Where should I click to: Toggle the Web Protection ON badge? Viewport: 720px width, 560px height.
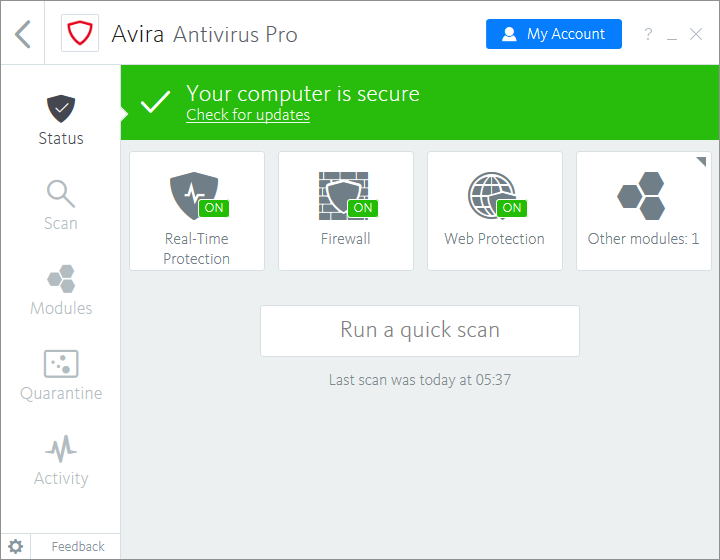tap(511, 208)
